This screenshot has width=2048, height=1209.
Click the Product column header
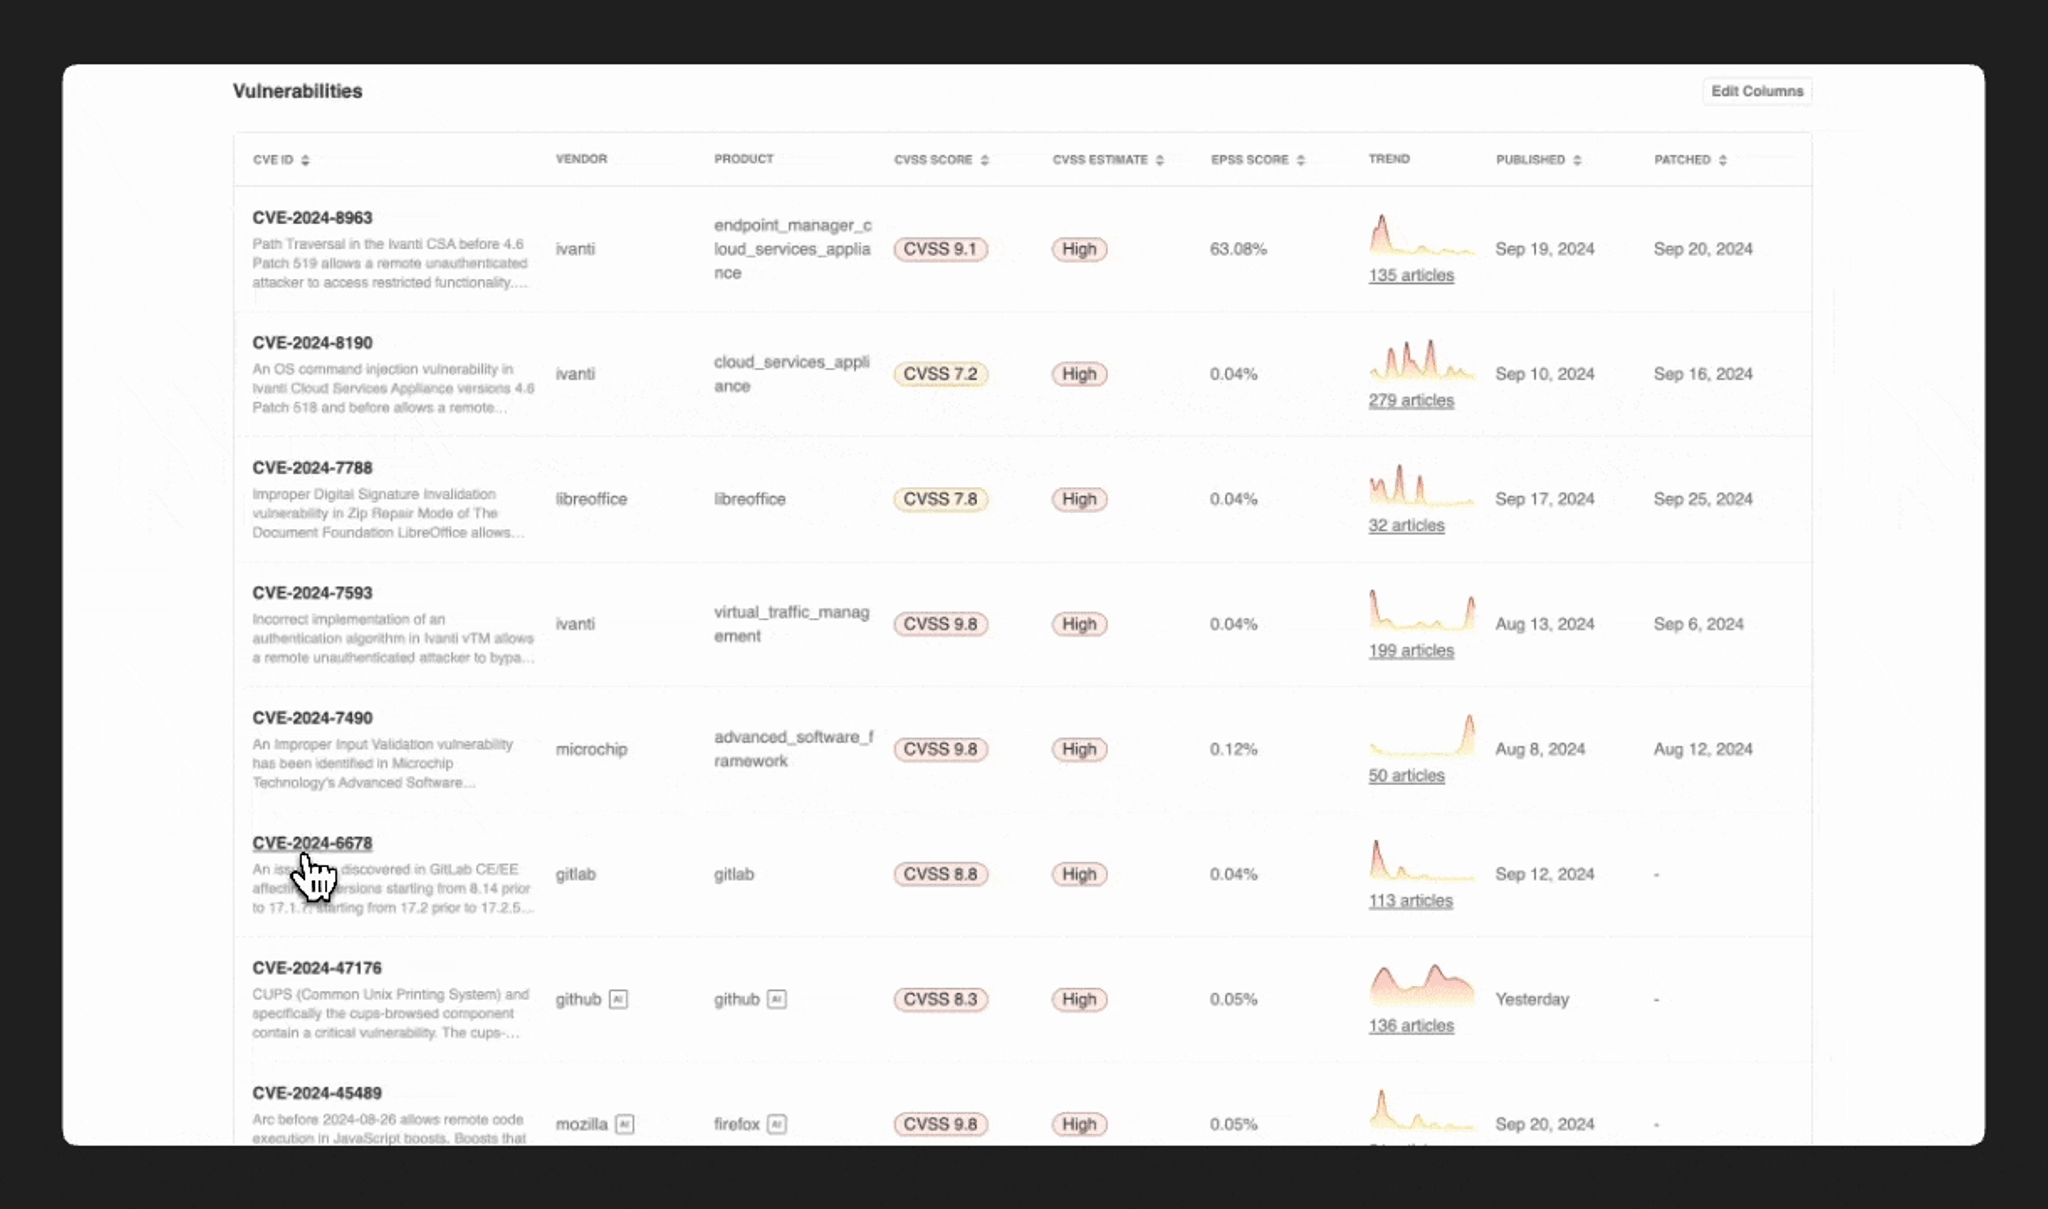[743, 159]
